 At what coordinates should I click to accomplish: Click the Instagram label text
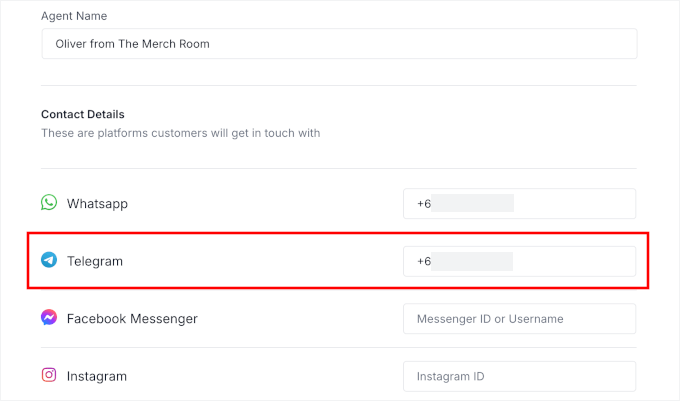[x=97, y=376]
